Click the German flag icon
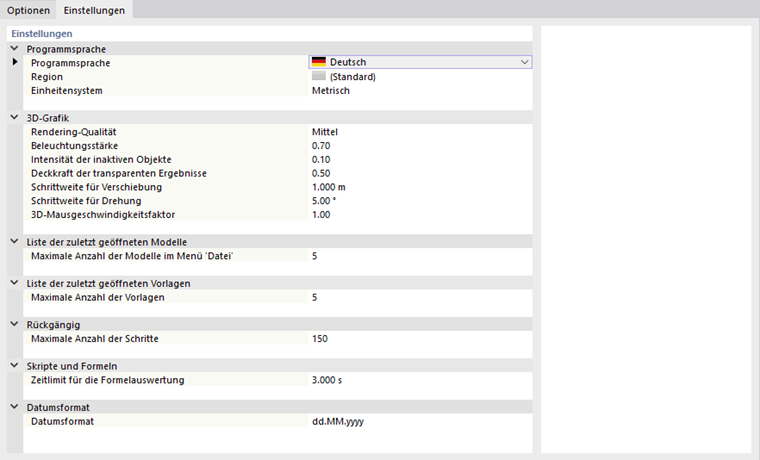The height and width of the screenshot is (460, 760). tap(318, 62)
